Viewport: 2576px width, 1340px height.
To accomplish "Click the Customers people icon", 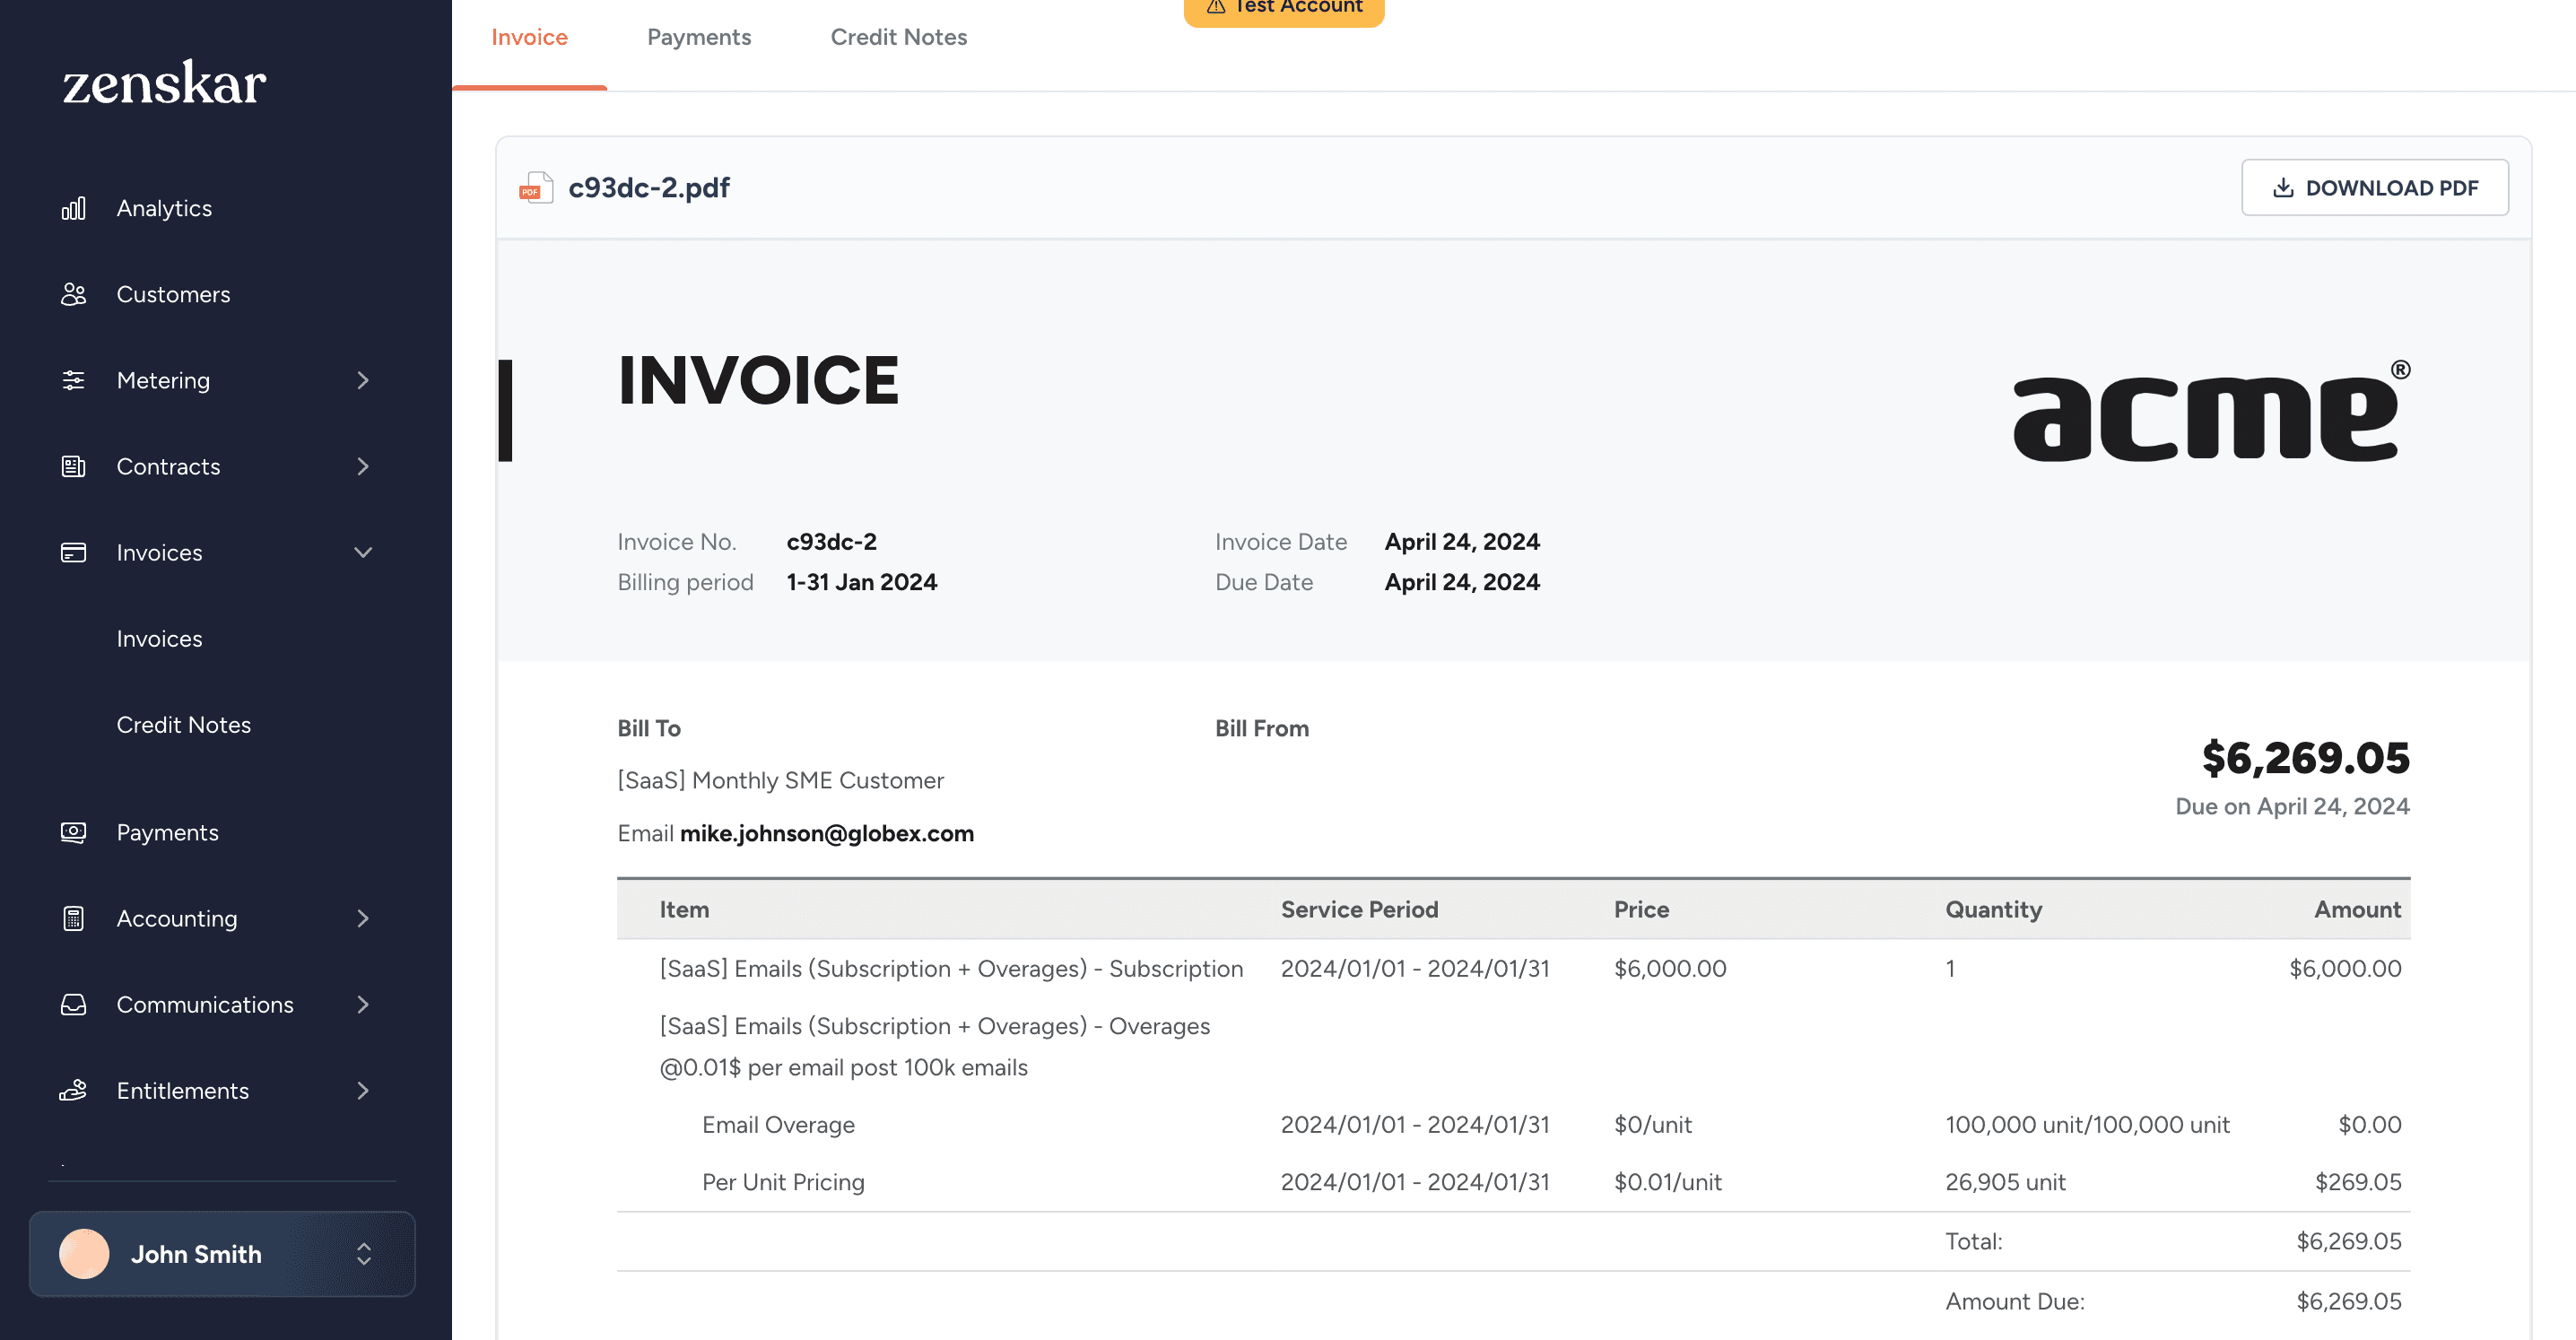I will 73,294.
